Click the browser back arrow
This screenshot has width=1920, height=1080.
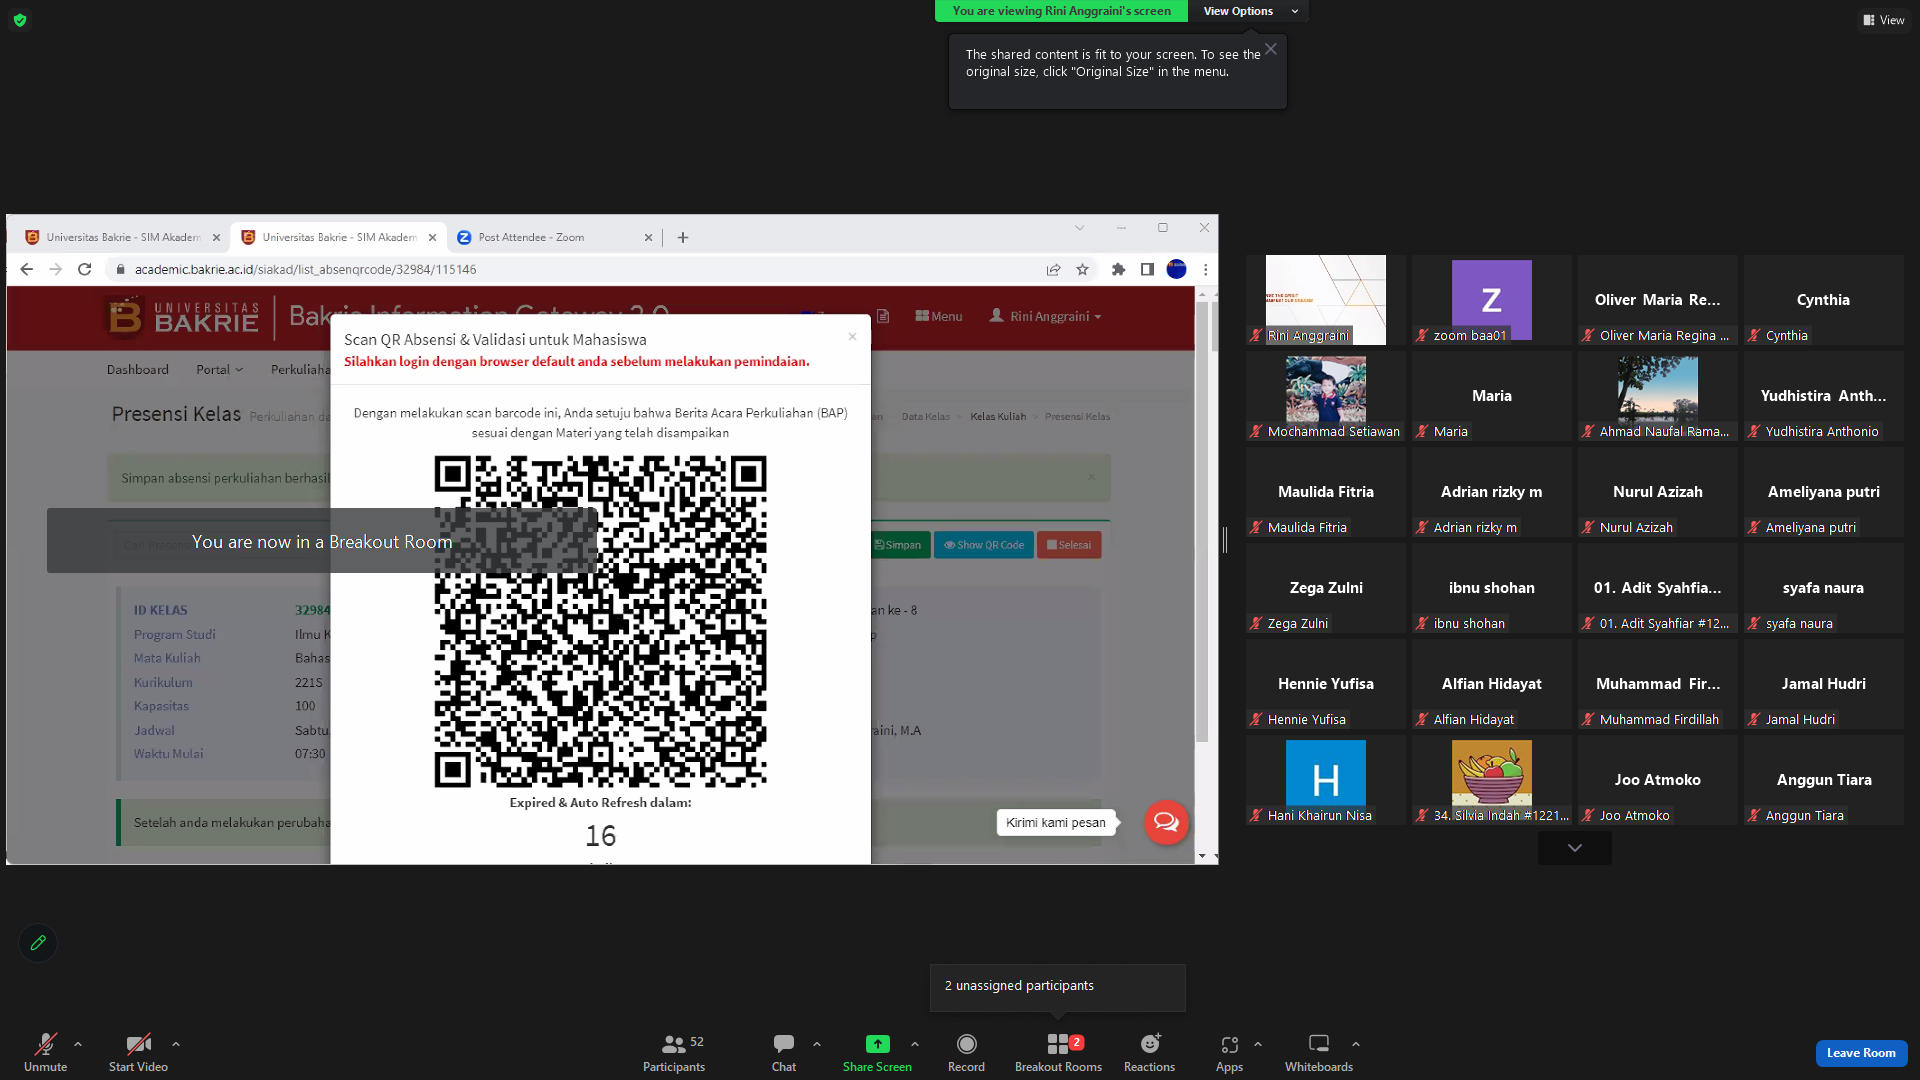27,269
